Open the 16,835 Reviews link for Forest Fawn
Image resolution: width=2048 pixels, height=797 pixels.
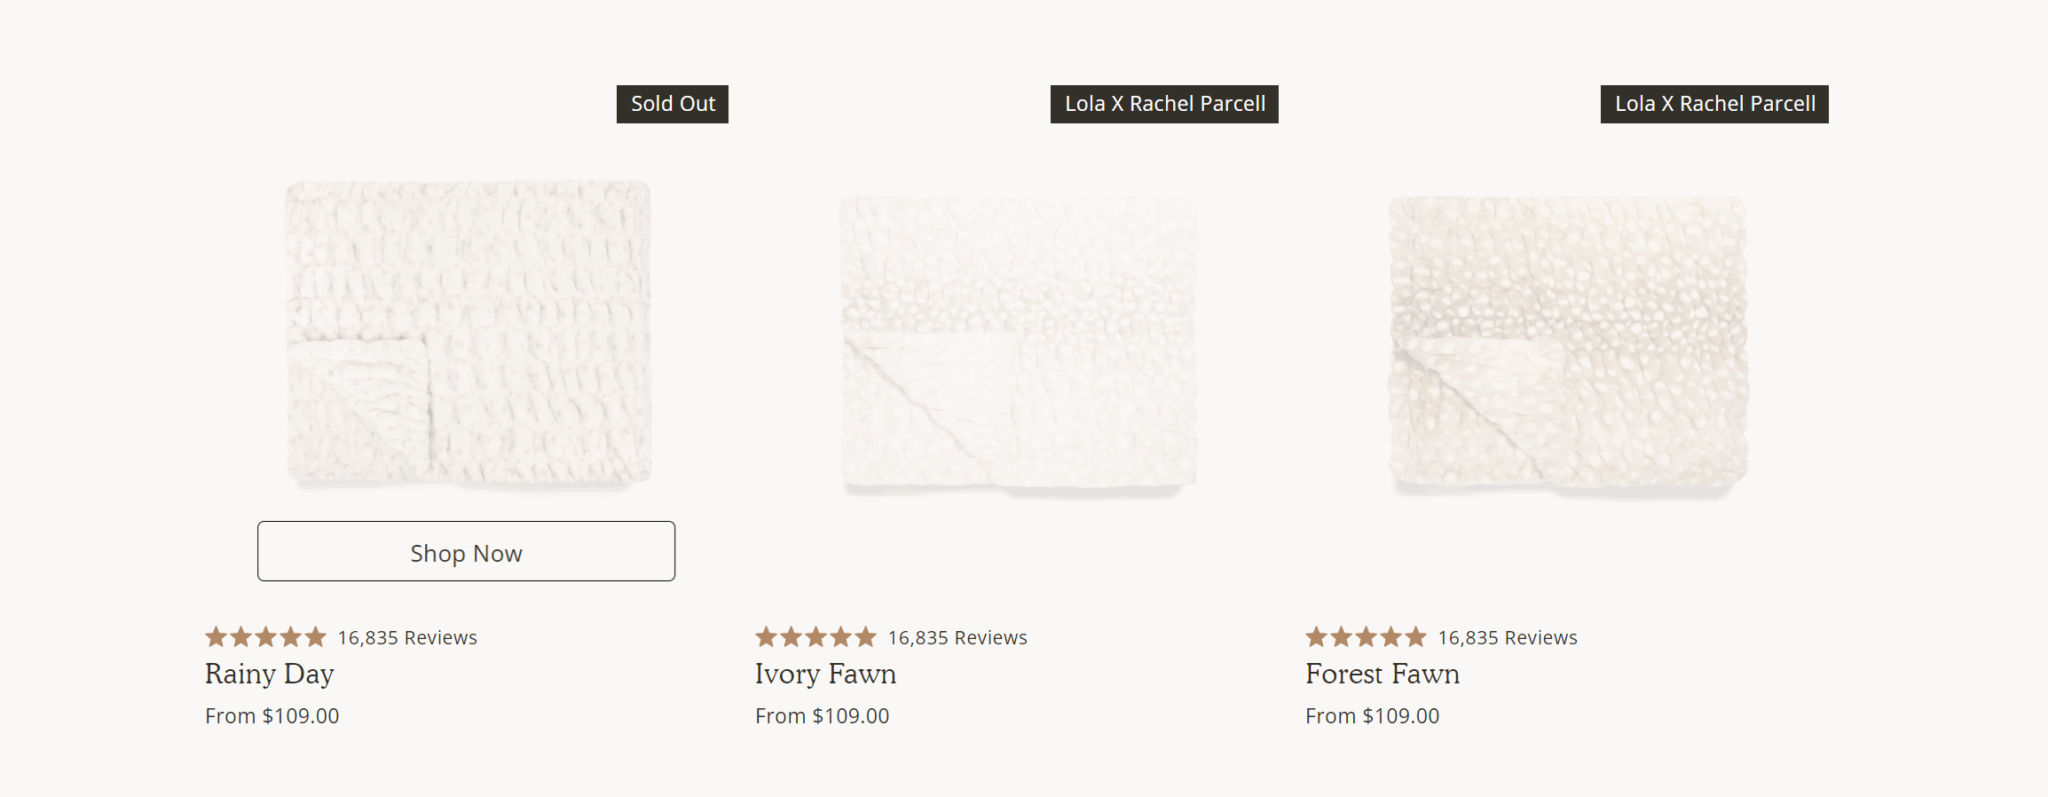[x=1507, y=638]
